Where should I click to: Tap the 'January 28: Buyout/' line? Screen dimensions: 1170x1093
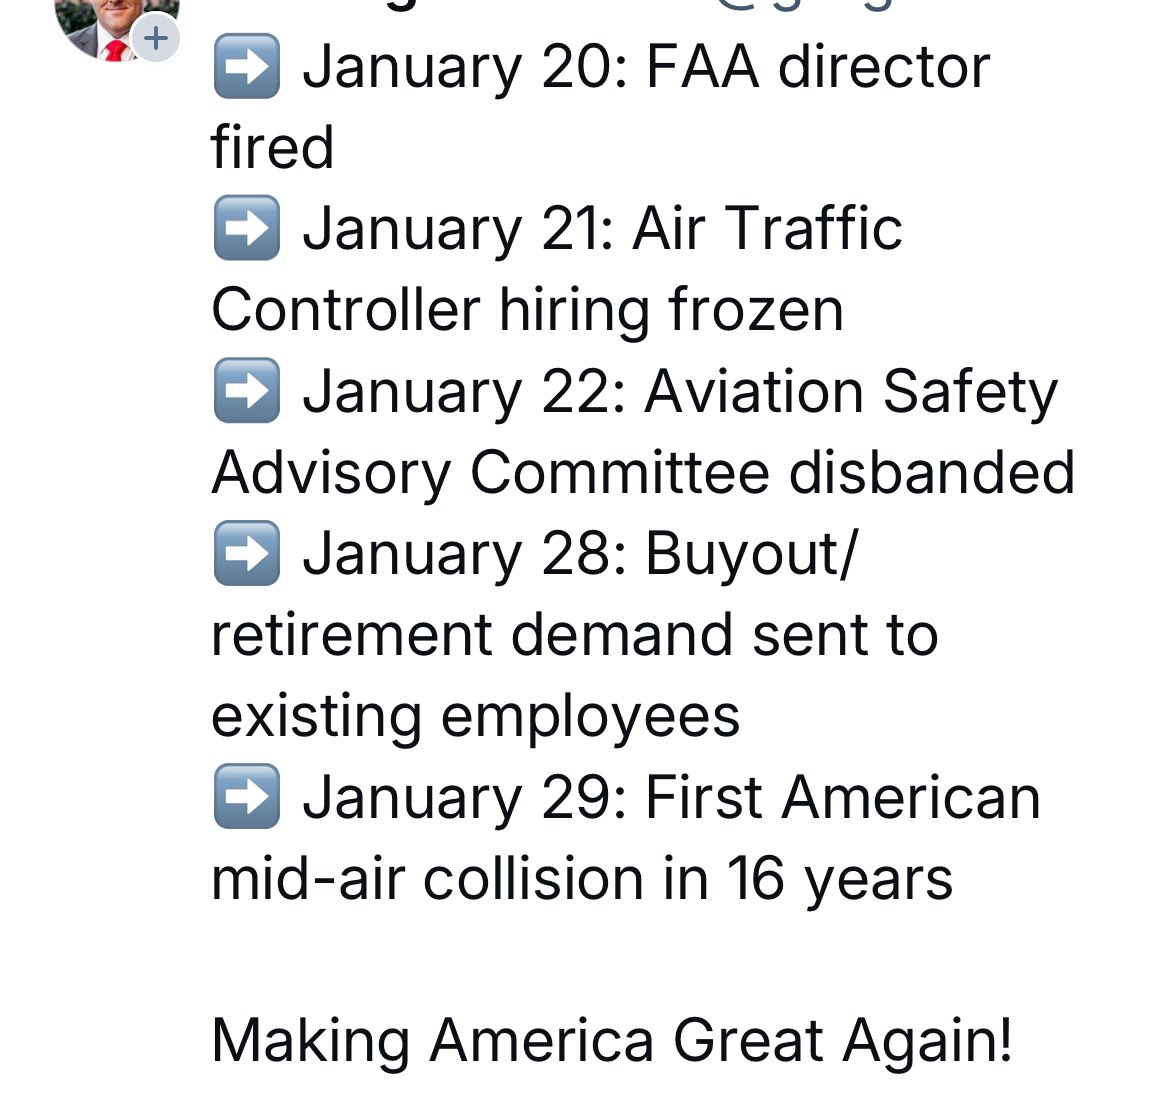coord(581,554)
